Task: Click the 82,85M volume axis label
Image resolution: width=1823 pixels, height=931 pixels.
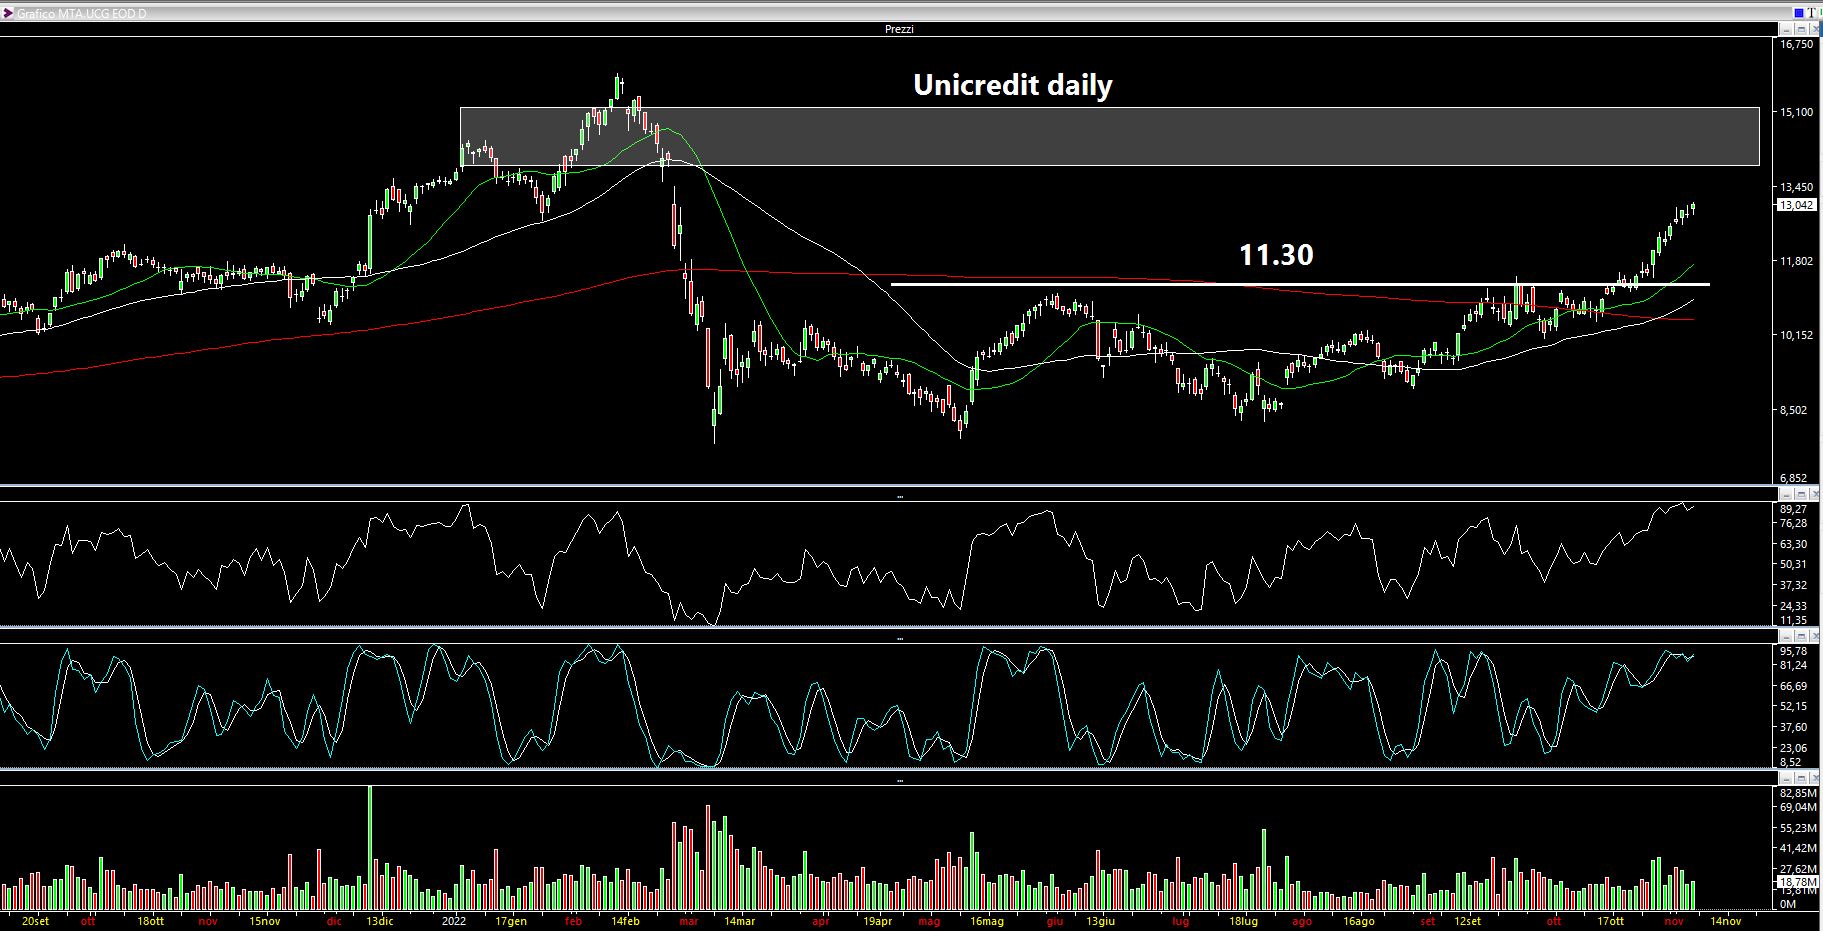Action: [x=1797, y=792]
